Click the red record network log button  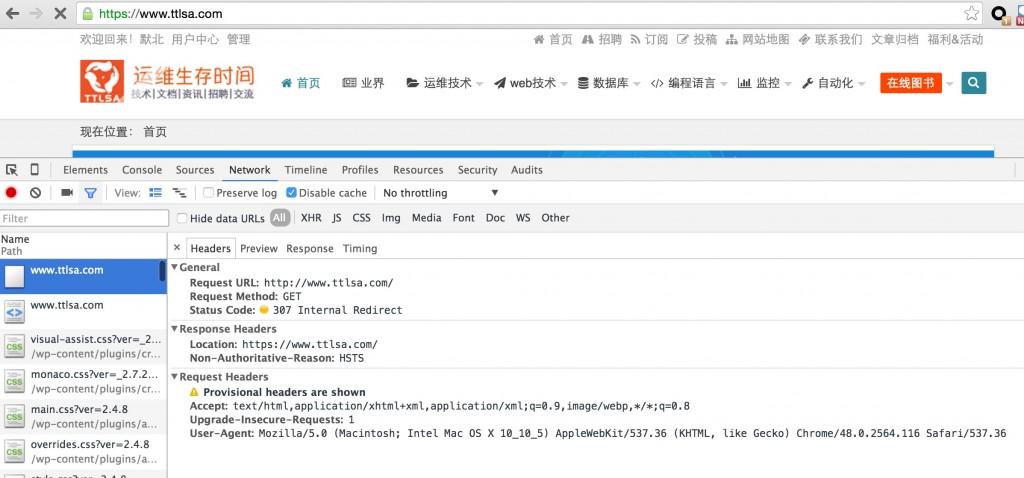[11, 193]
